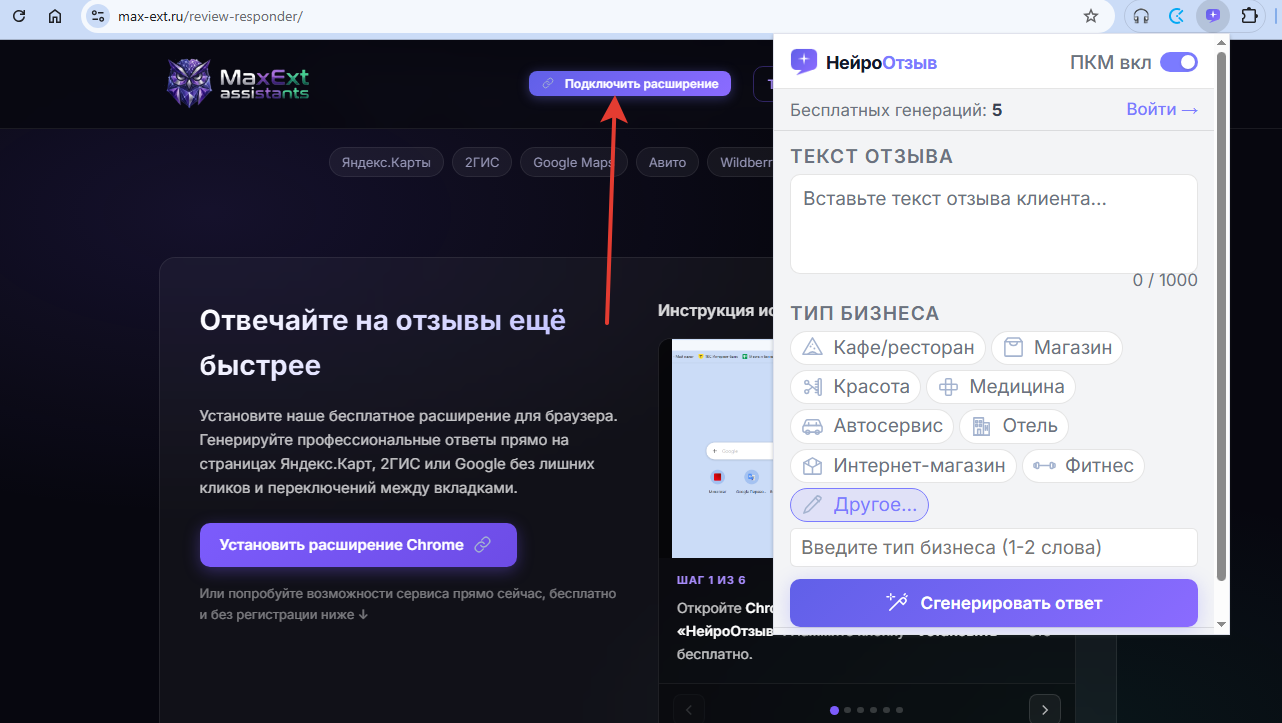Select Кафе/ресторан business type

(x=888, y=347)
